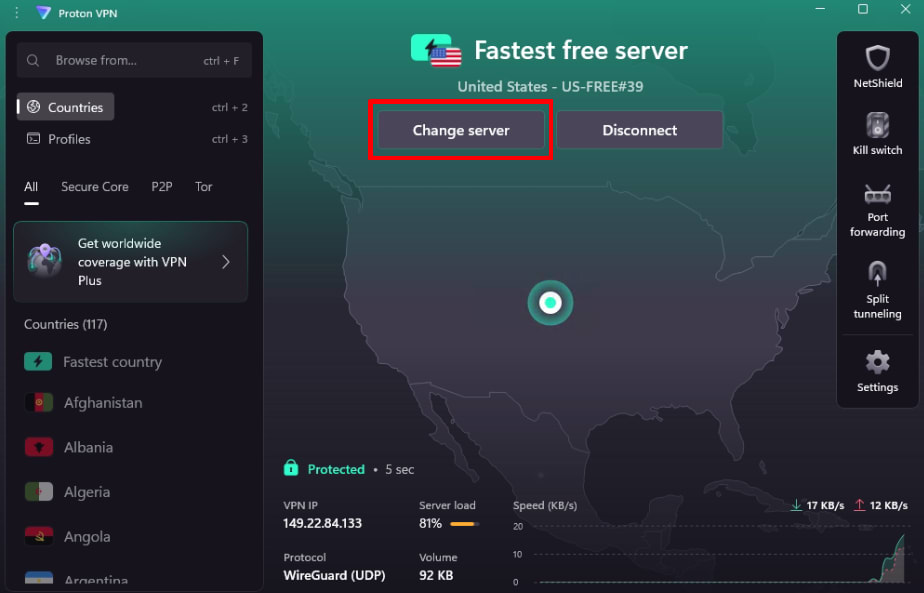Click the Profiles window icon
924x593 pixels.
34,139
